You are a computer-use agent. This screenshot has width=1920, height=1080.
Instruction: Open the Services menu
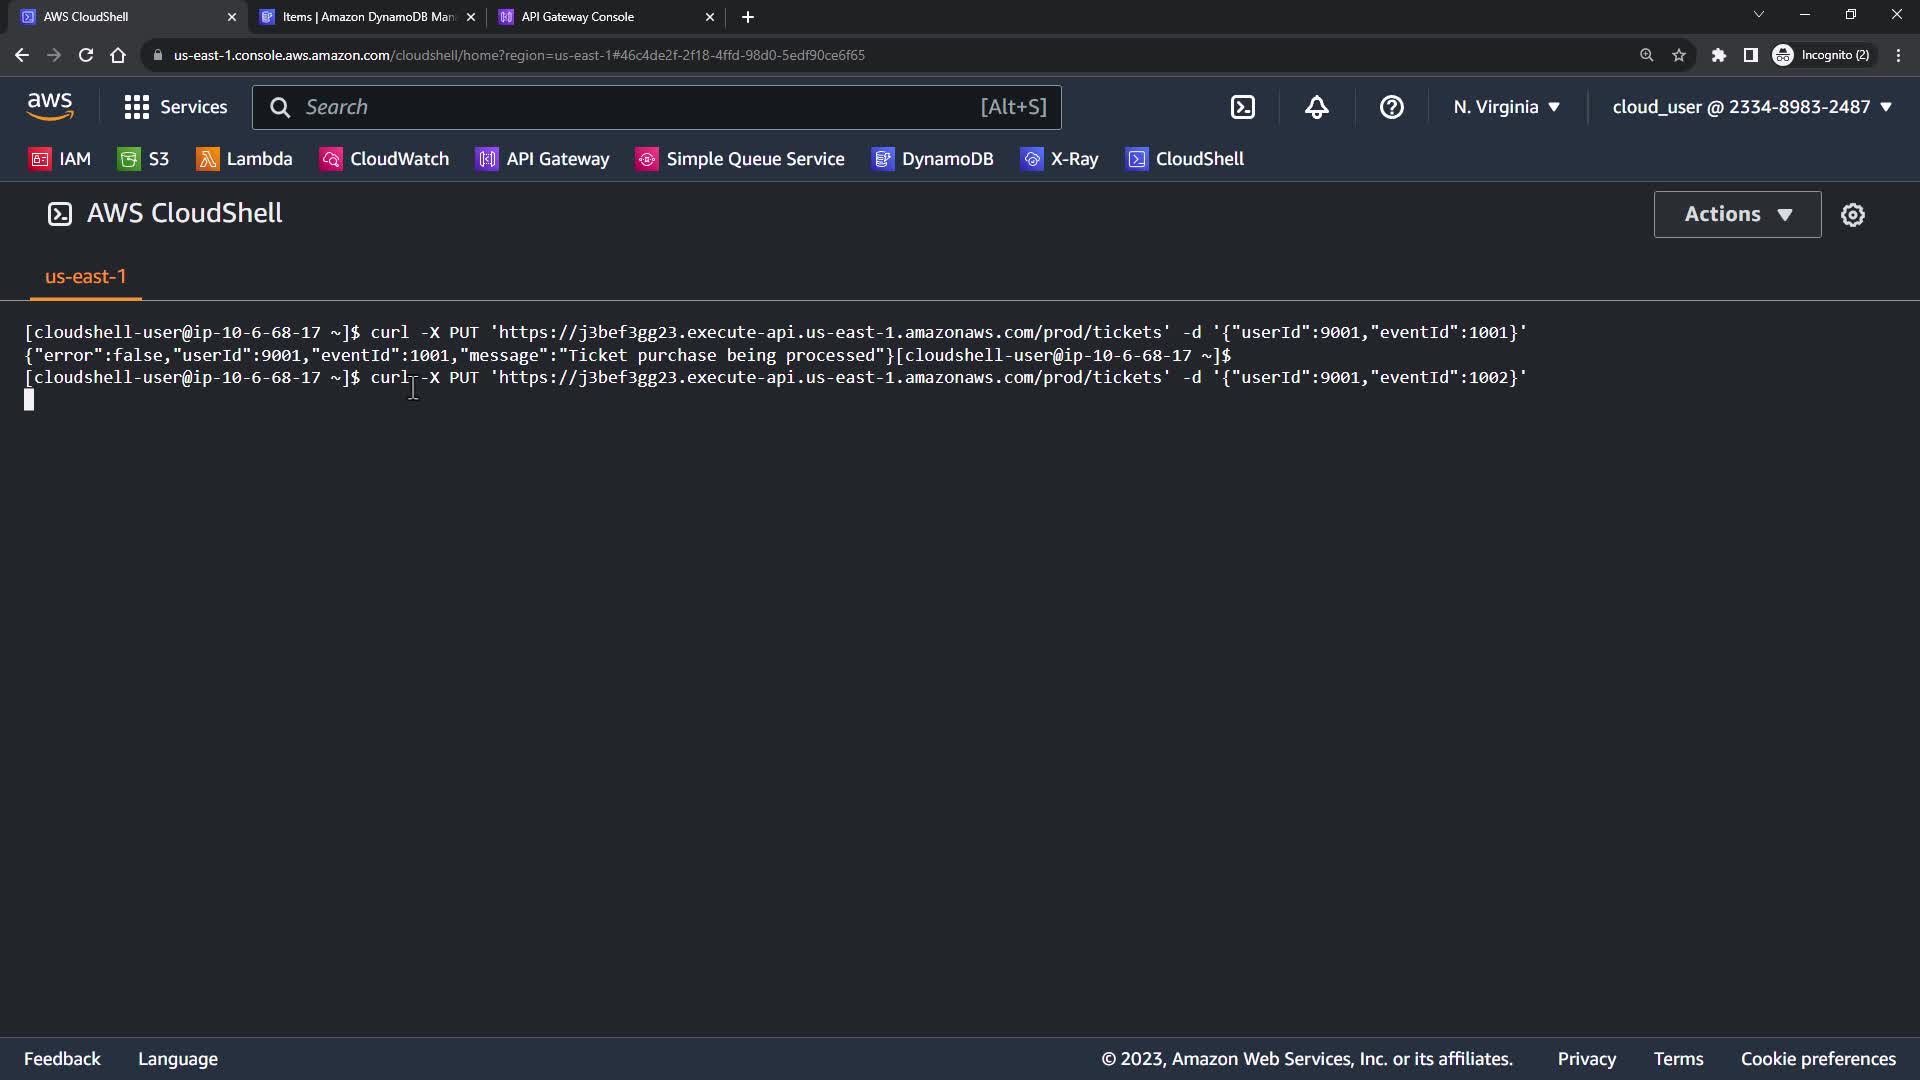click(176, 107)
